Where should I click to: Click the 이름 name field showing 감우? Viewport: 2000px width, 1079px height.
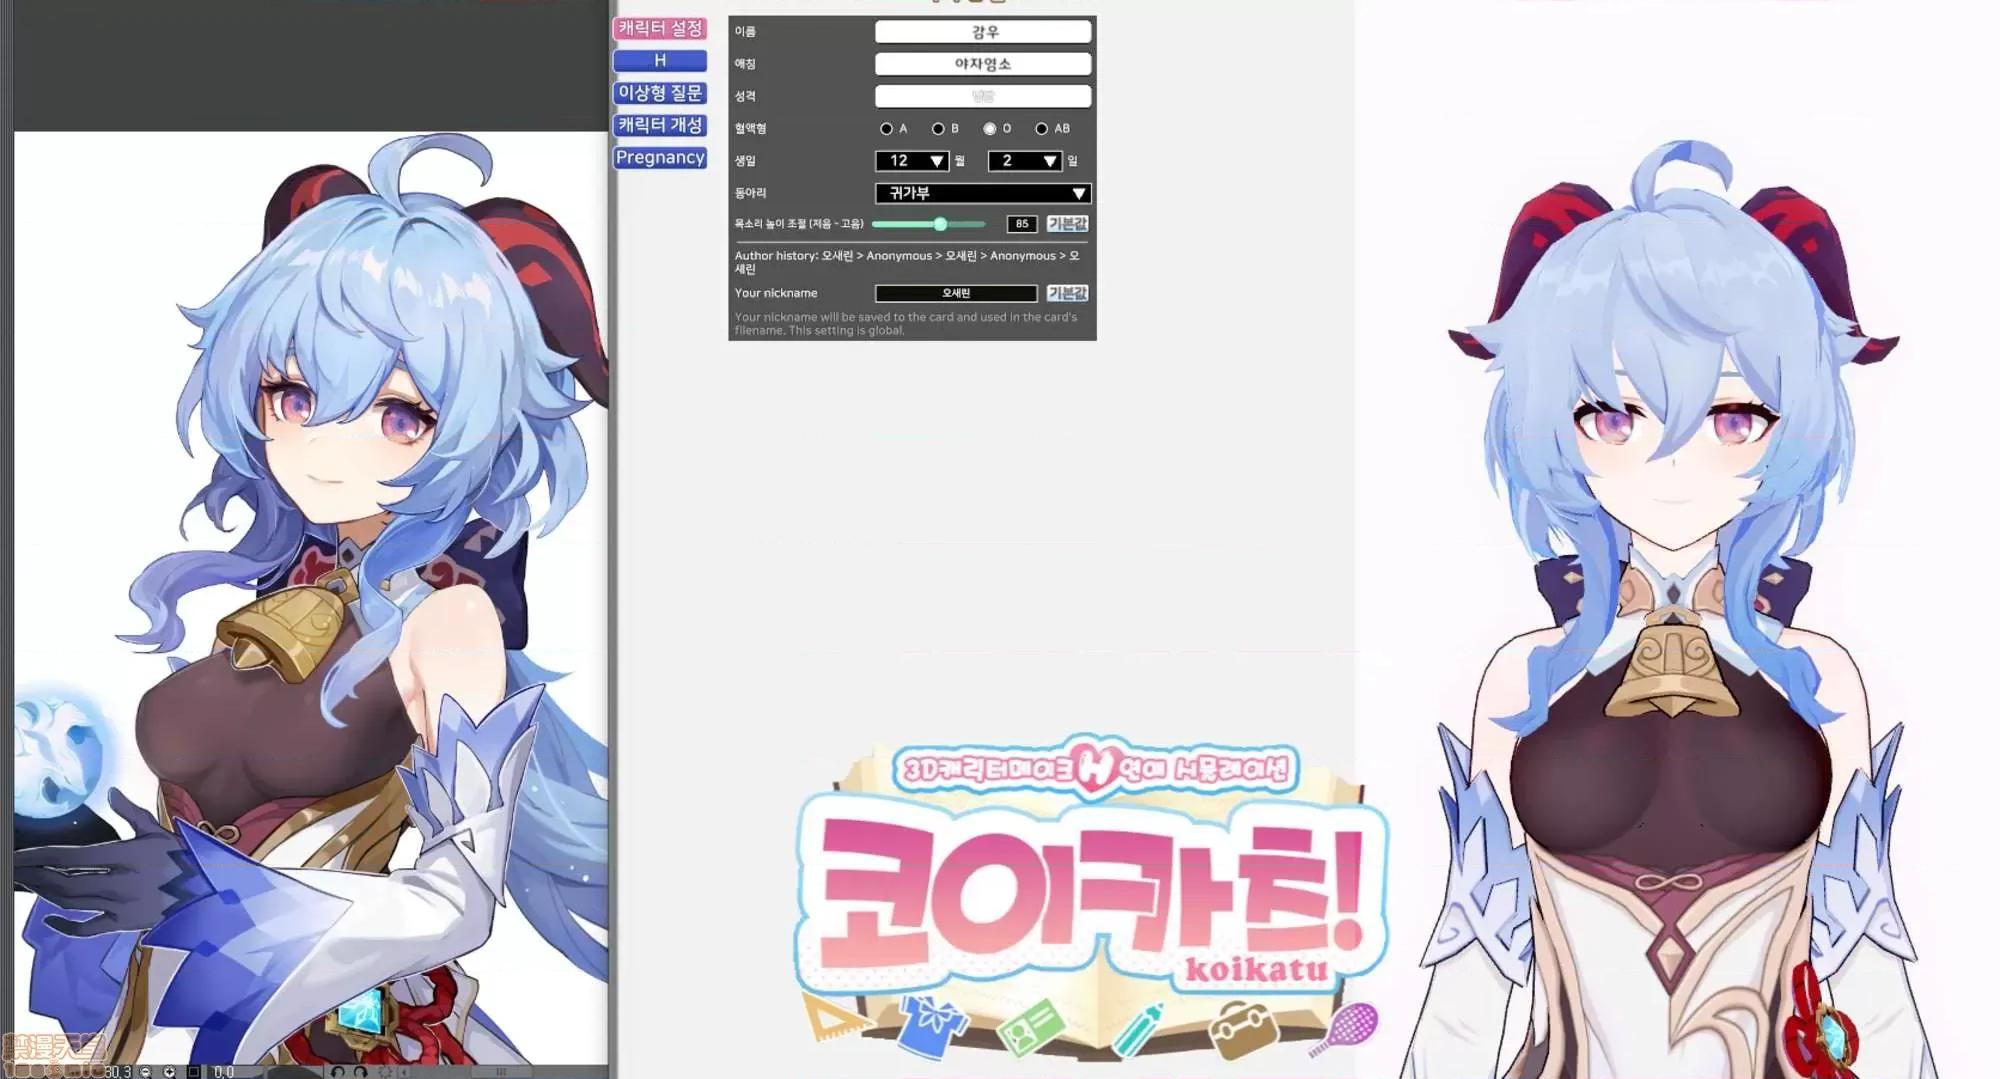(x=983, y=32)
